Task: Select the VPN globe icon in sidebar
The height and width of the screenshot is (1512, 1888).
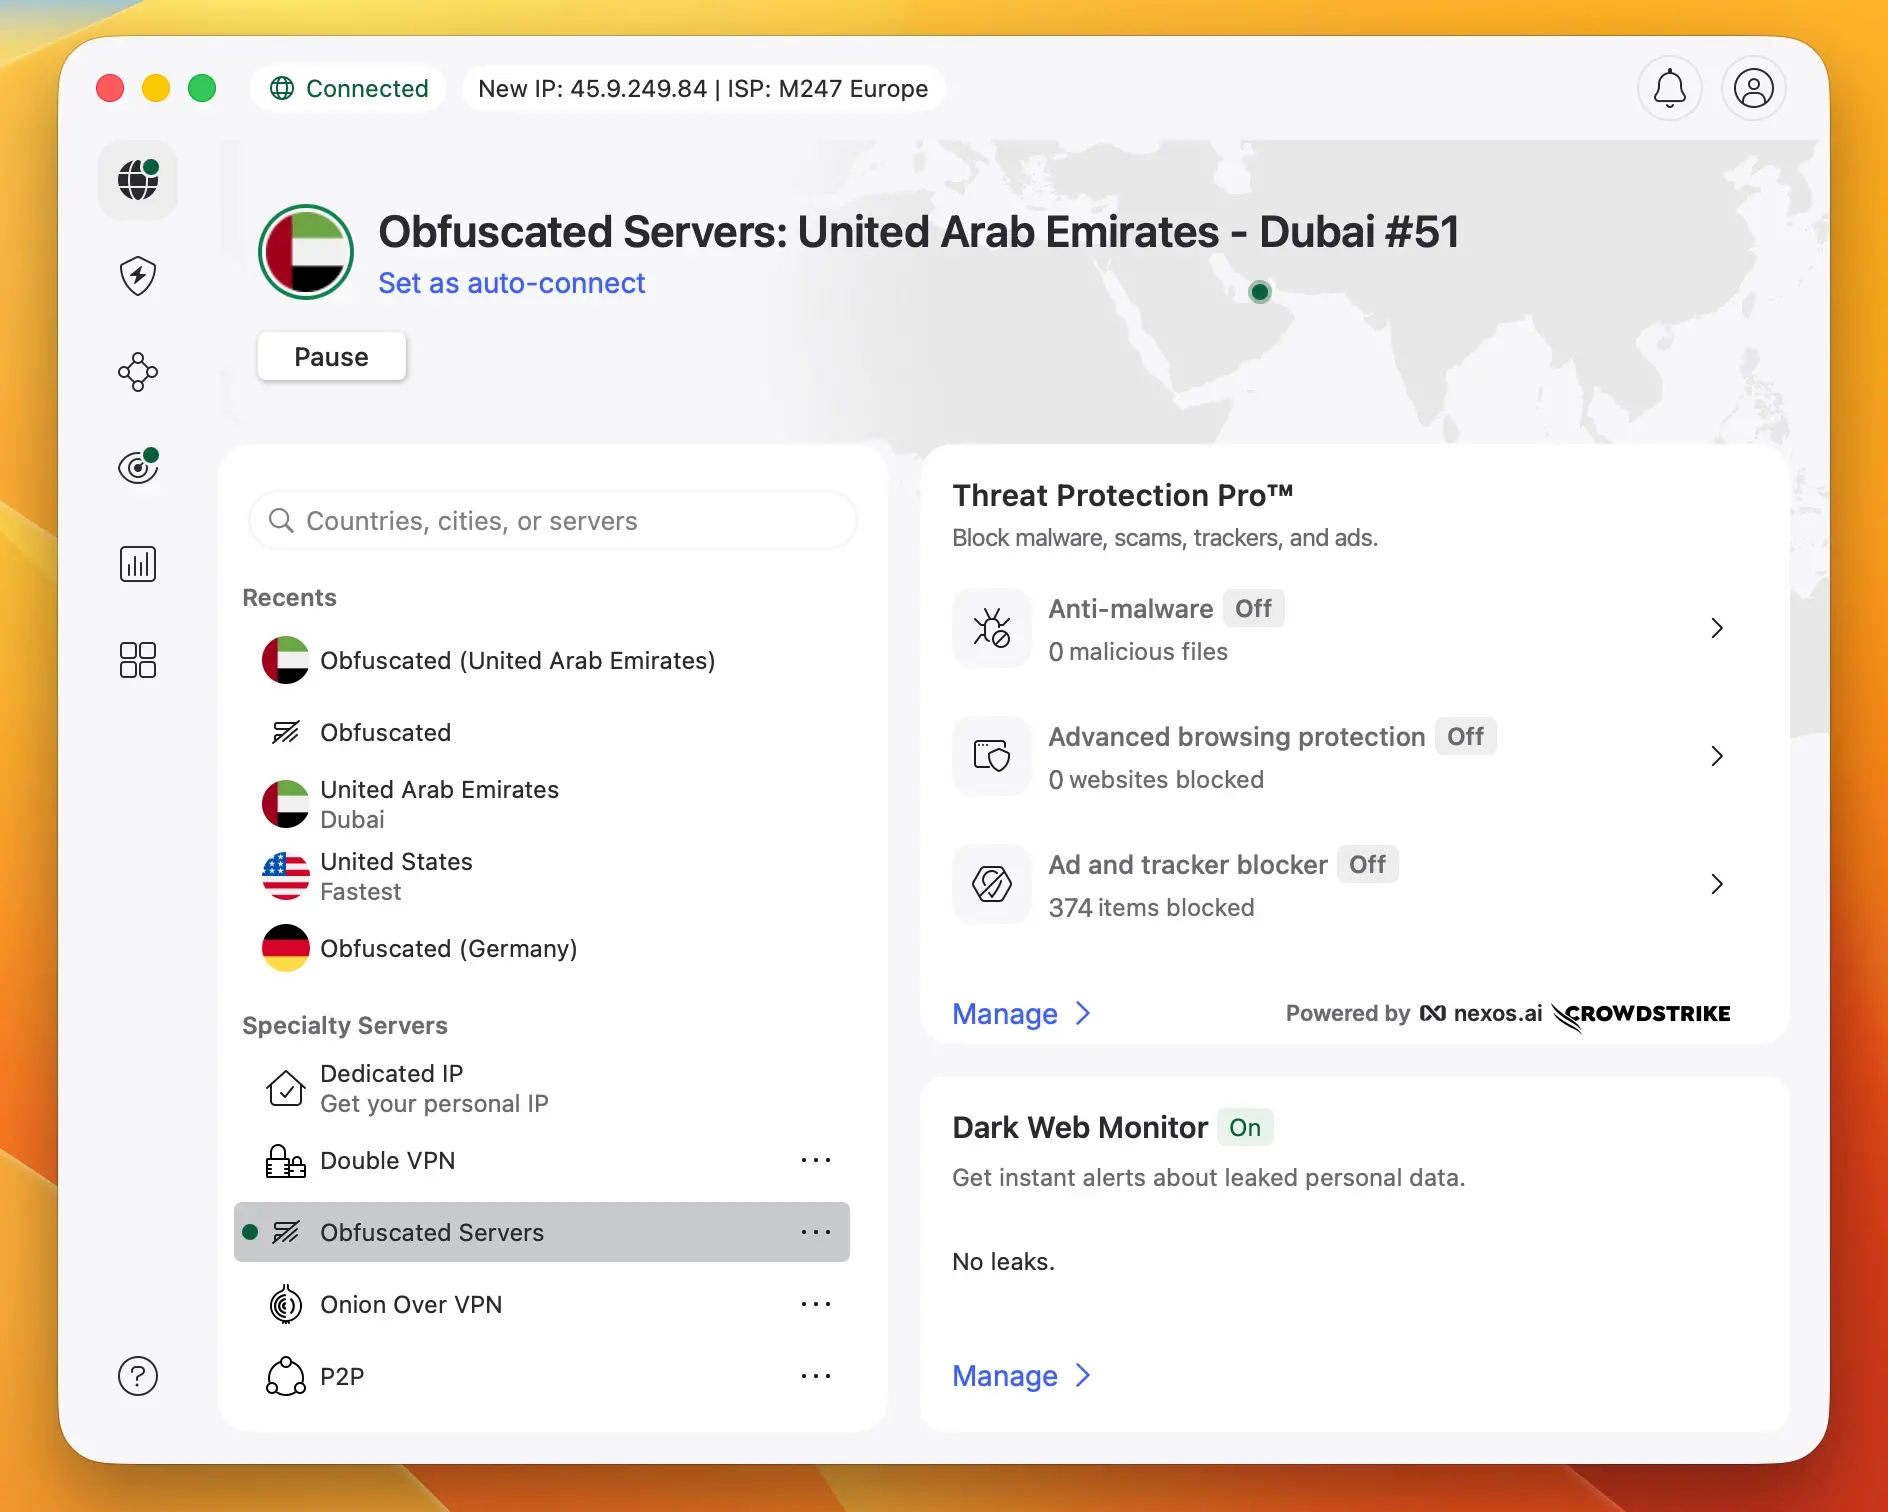Action: click(x=138, y=180)
